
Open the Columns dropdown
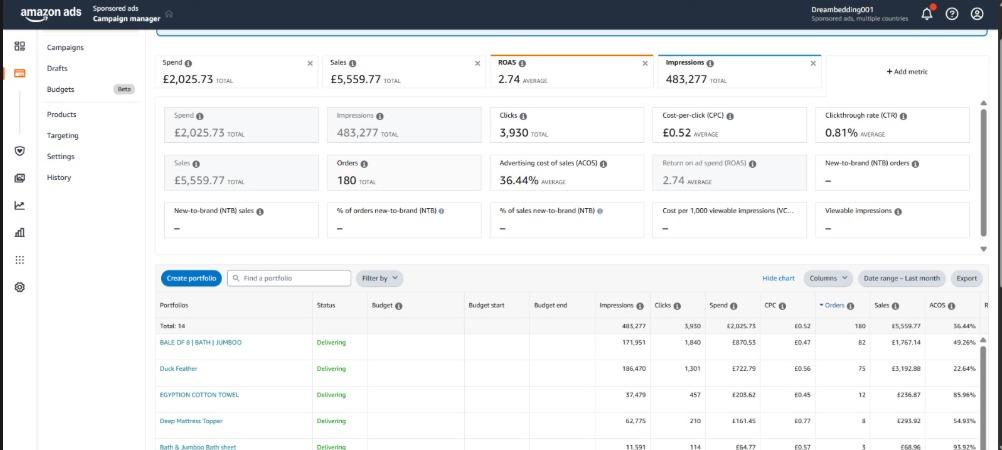pyautogui.click(x=828, y=278)
